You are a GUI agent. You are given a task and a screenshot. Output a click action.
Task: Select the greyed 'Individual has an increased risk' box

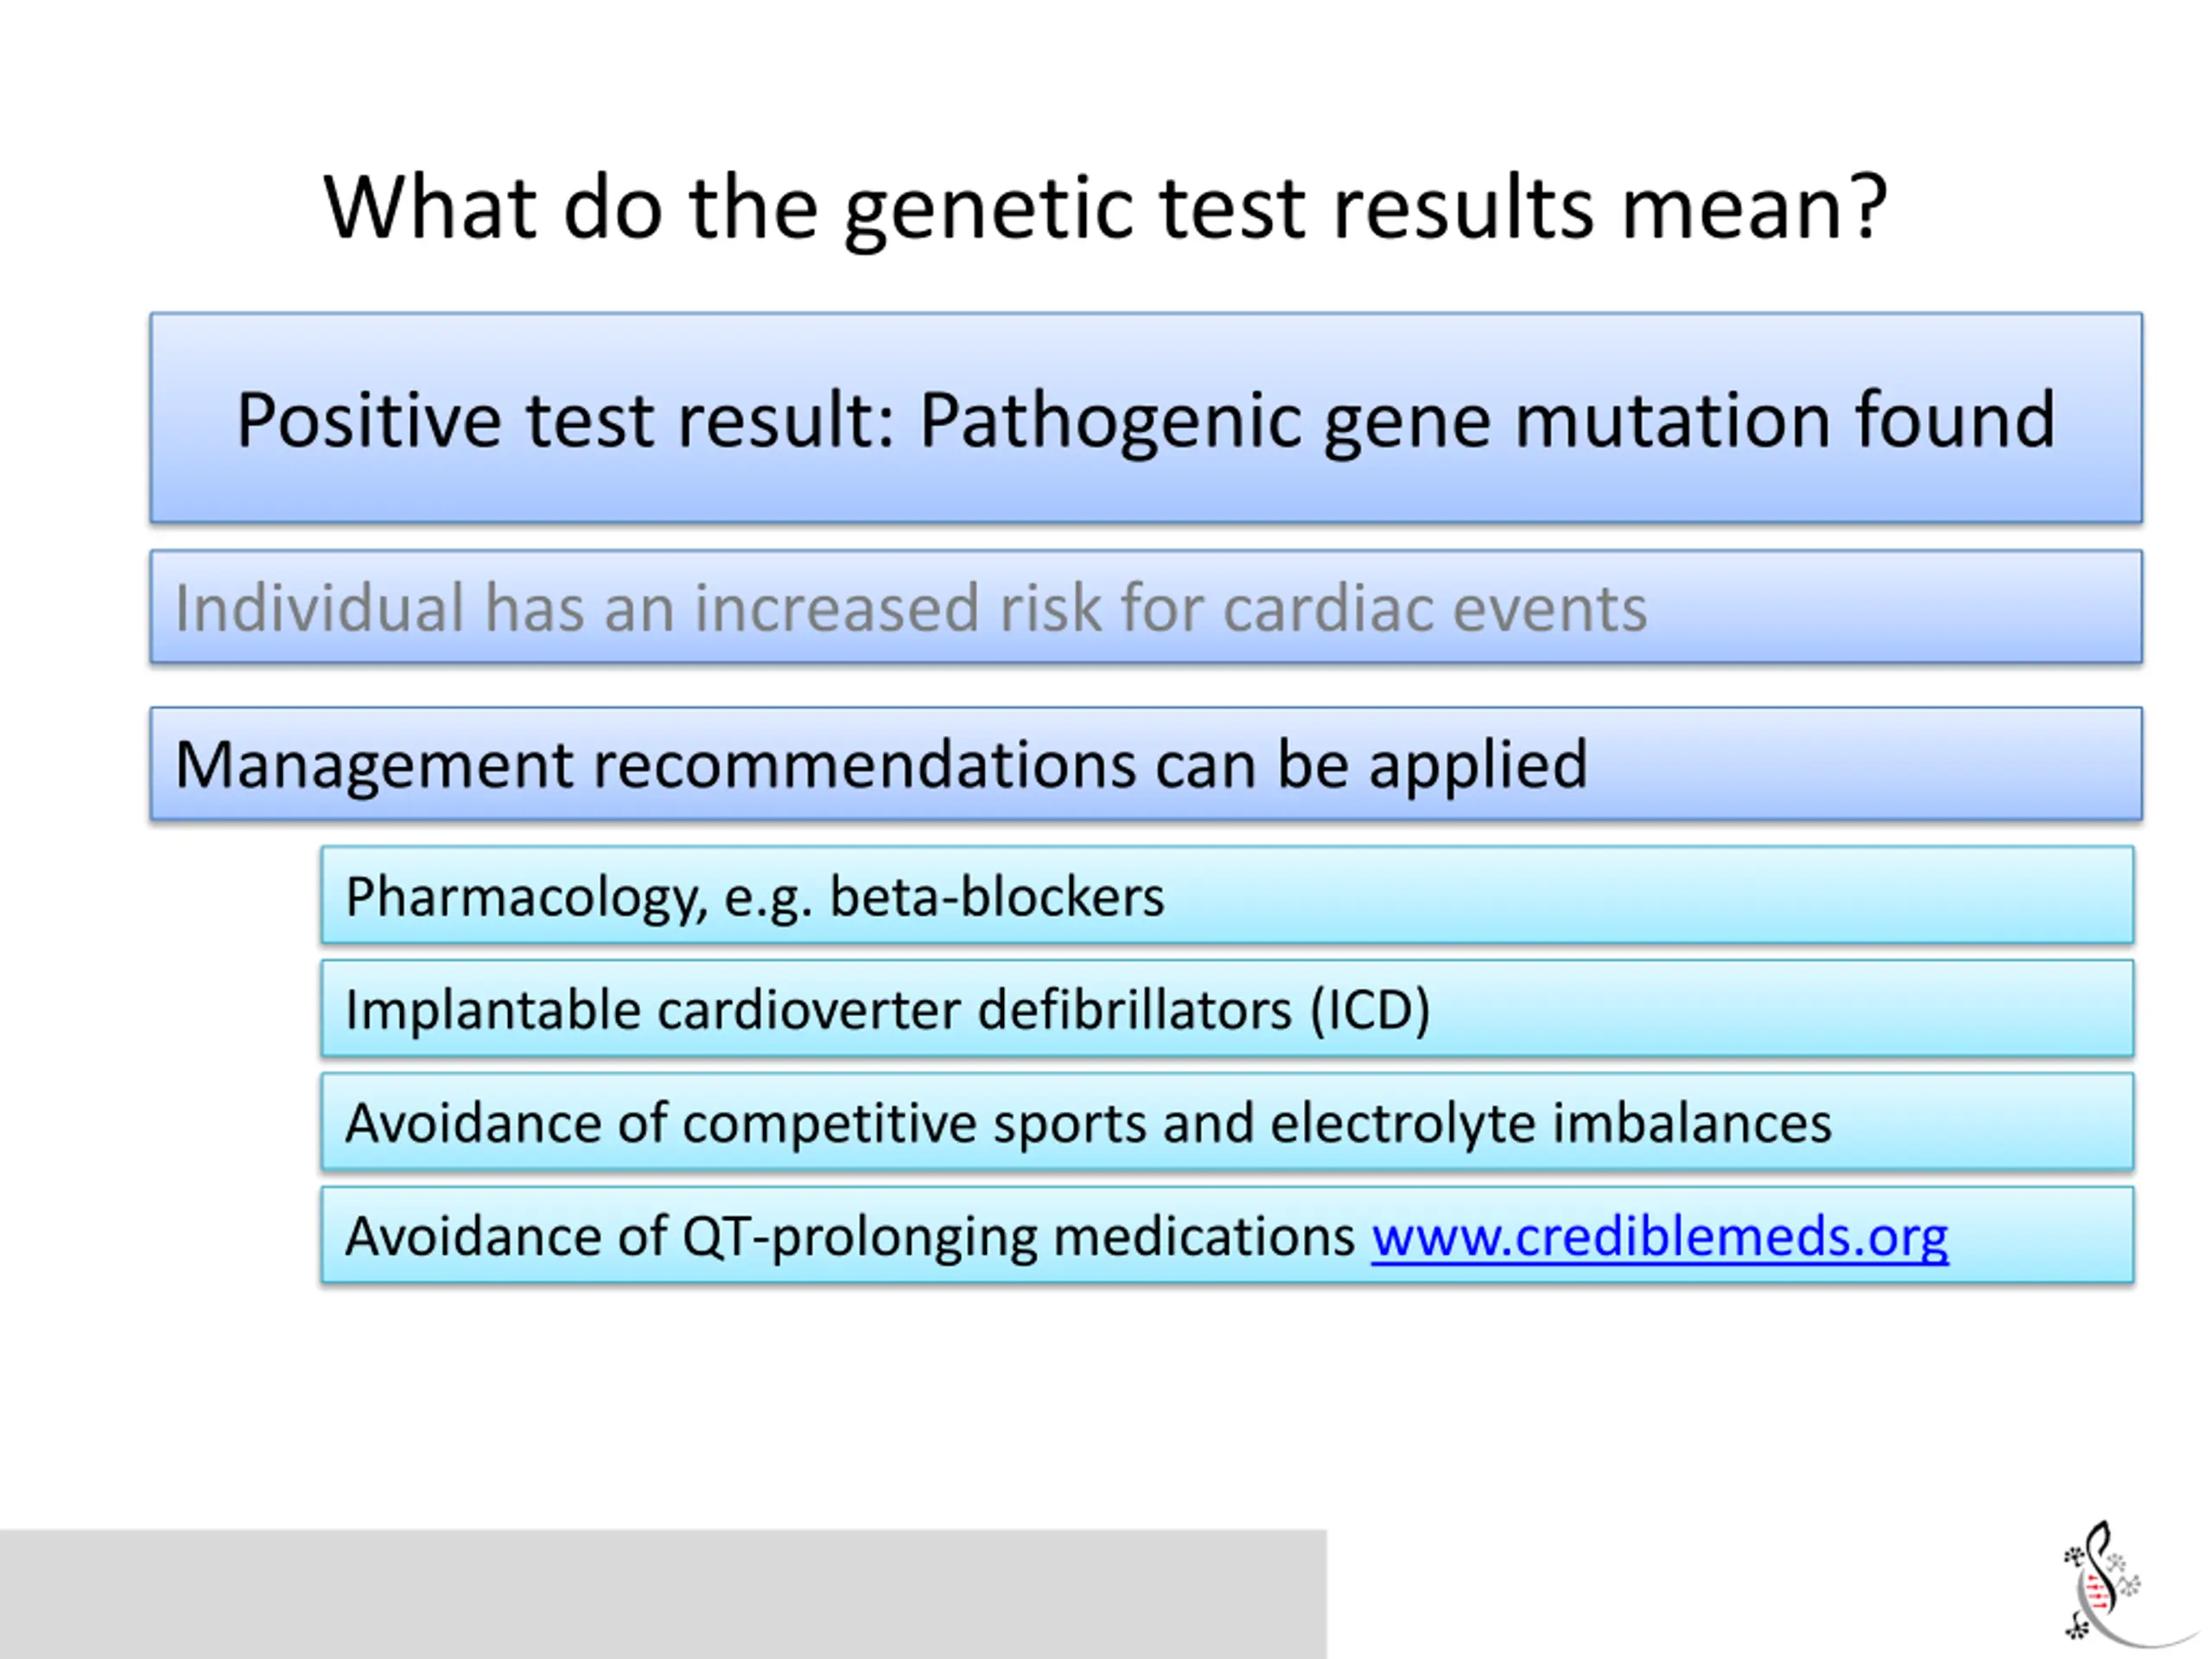pyautogui.click(x=1146, y=607)
